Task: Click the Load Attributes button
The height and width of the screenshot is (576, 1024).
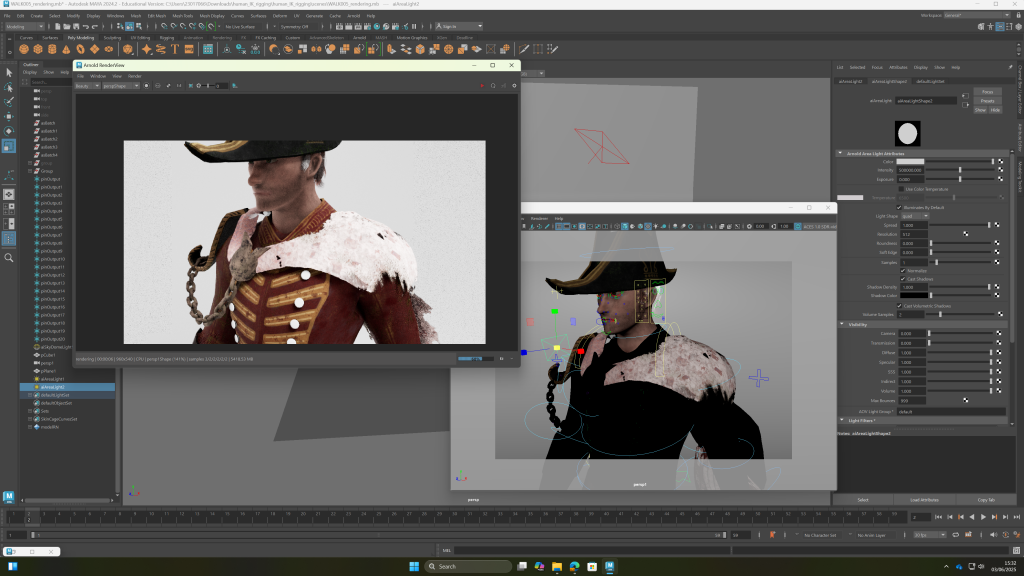Action: (x=923, y=499)
